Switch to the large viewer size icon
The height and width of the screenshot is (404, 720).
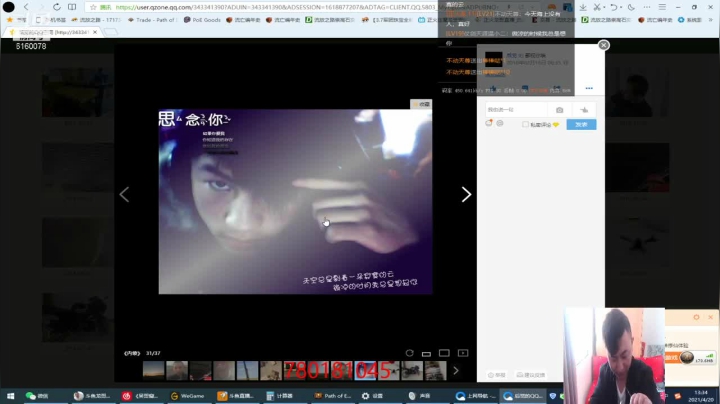pyautogui.click(x=444, y=353)
